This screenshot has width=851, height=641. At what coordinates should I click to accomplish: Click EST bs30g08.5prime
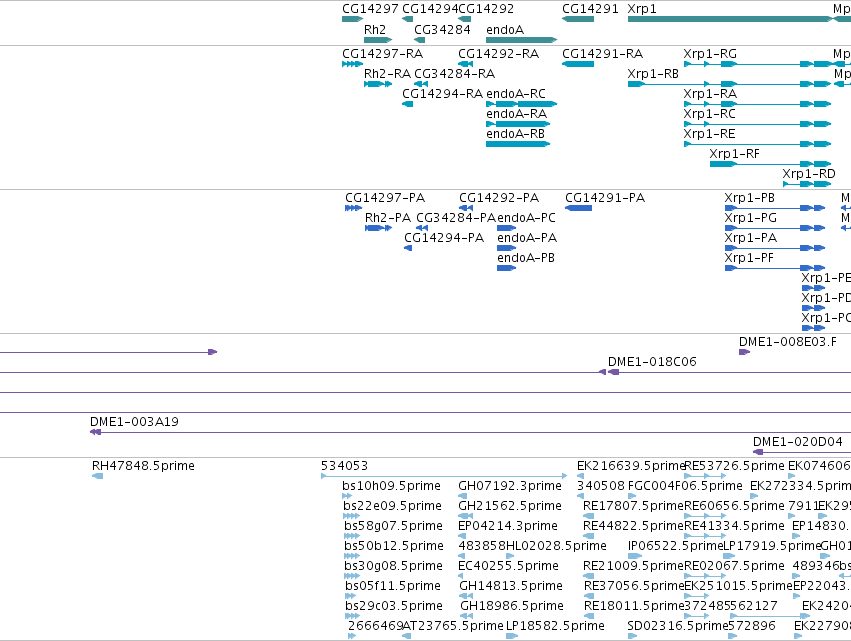352,576
